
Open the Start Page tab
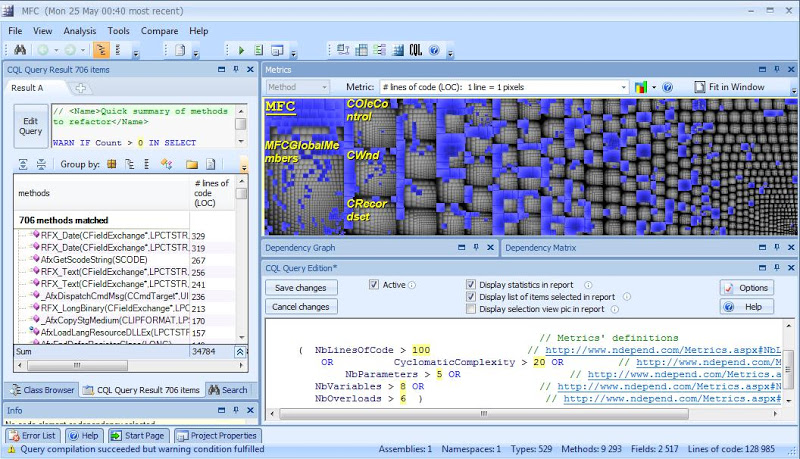138,436
